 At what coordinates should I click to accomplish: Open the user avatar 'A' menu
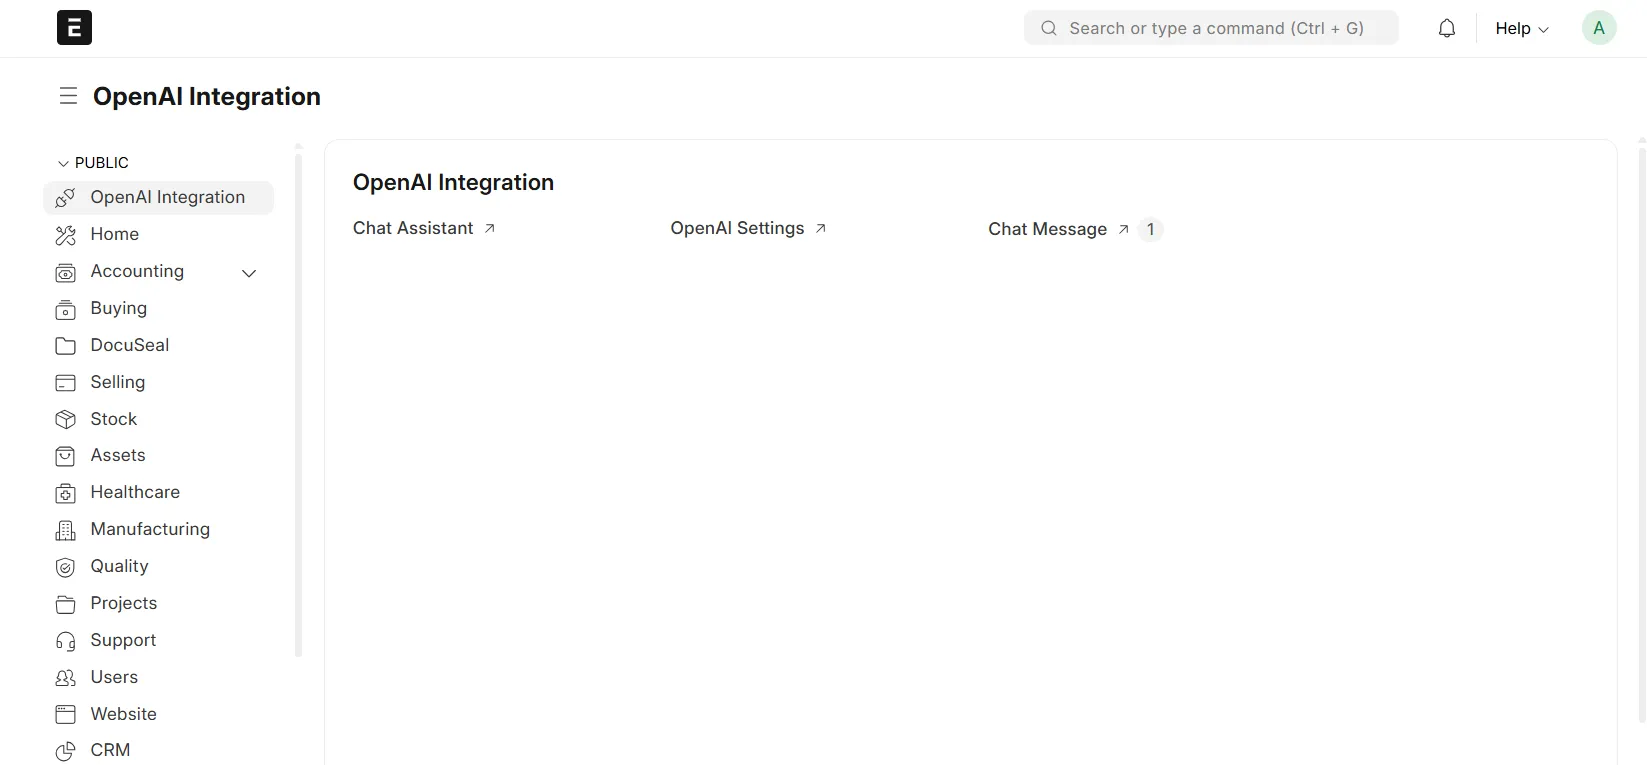point(1599,28)
